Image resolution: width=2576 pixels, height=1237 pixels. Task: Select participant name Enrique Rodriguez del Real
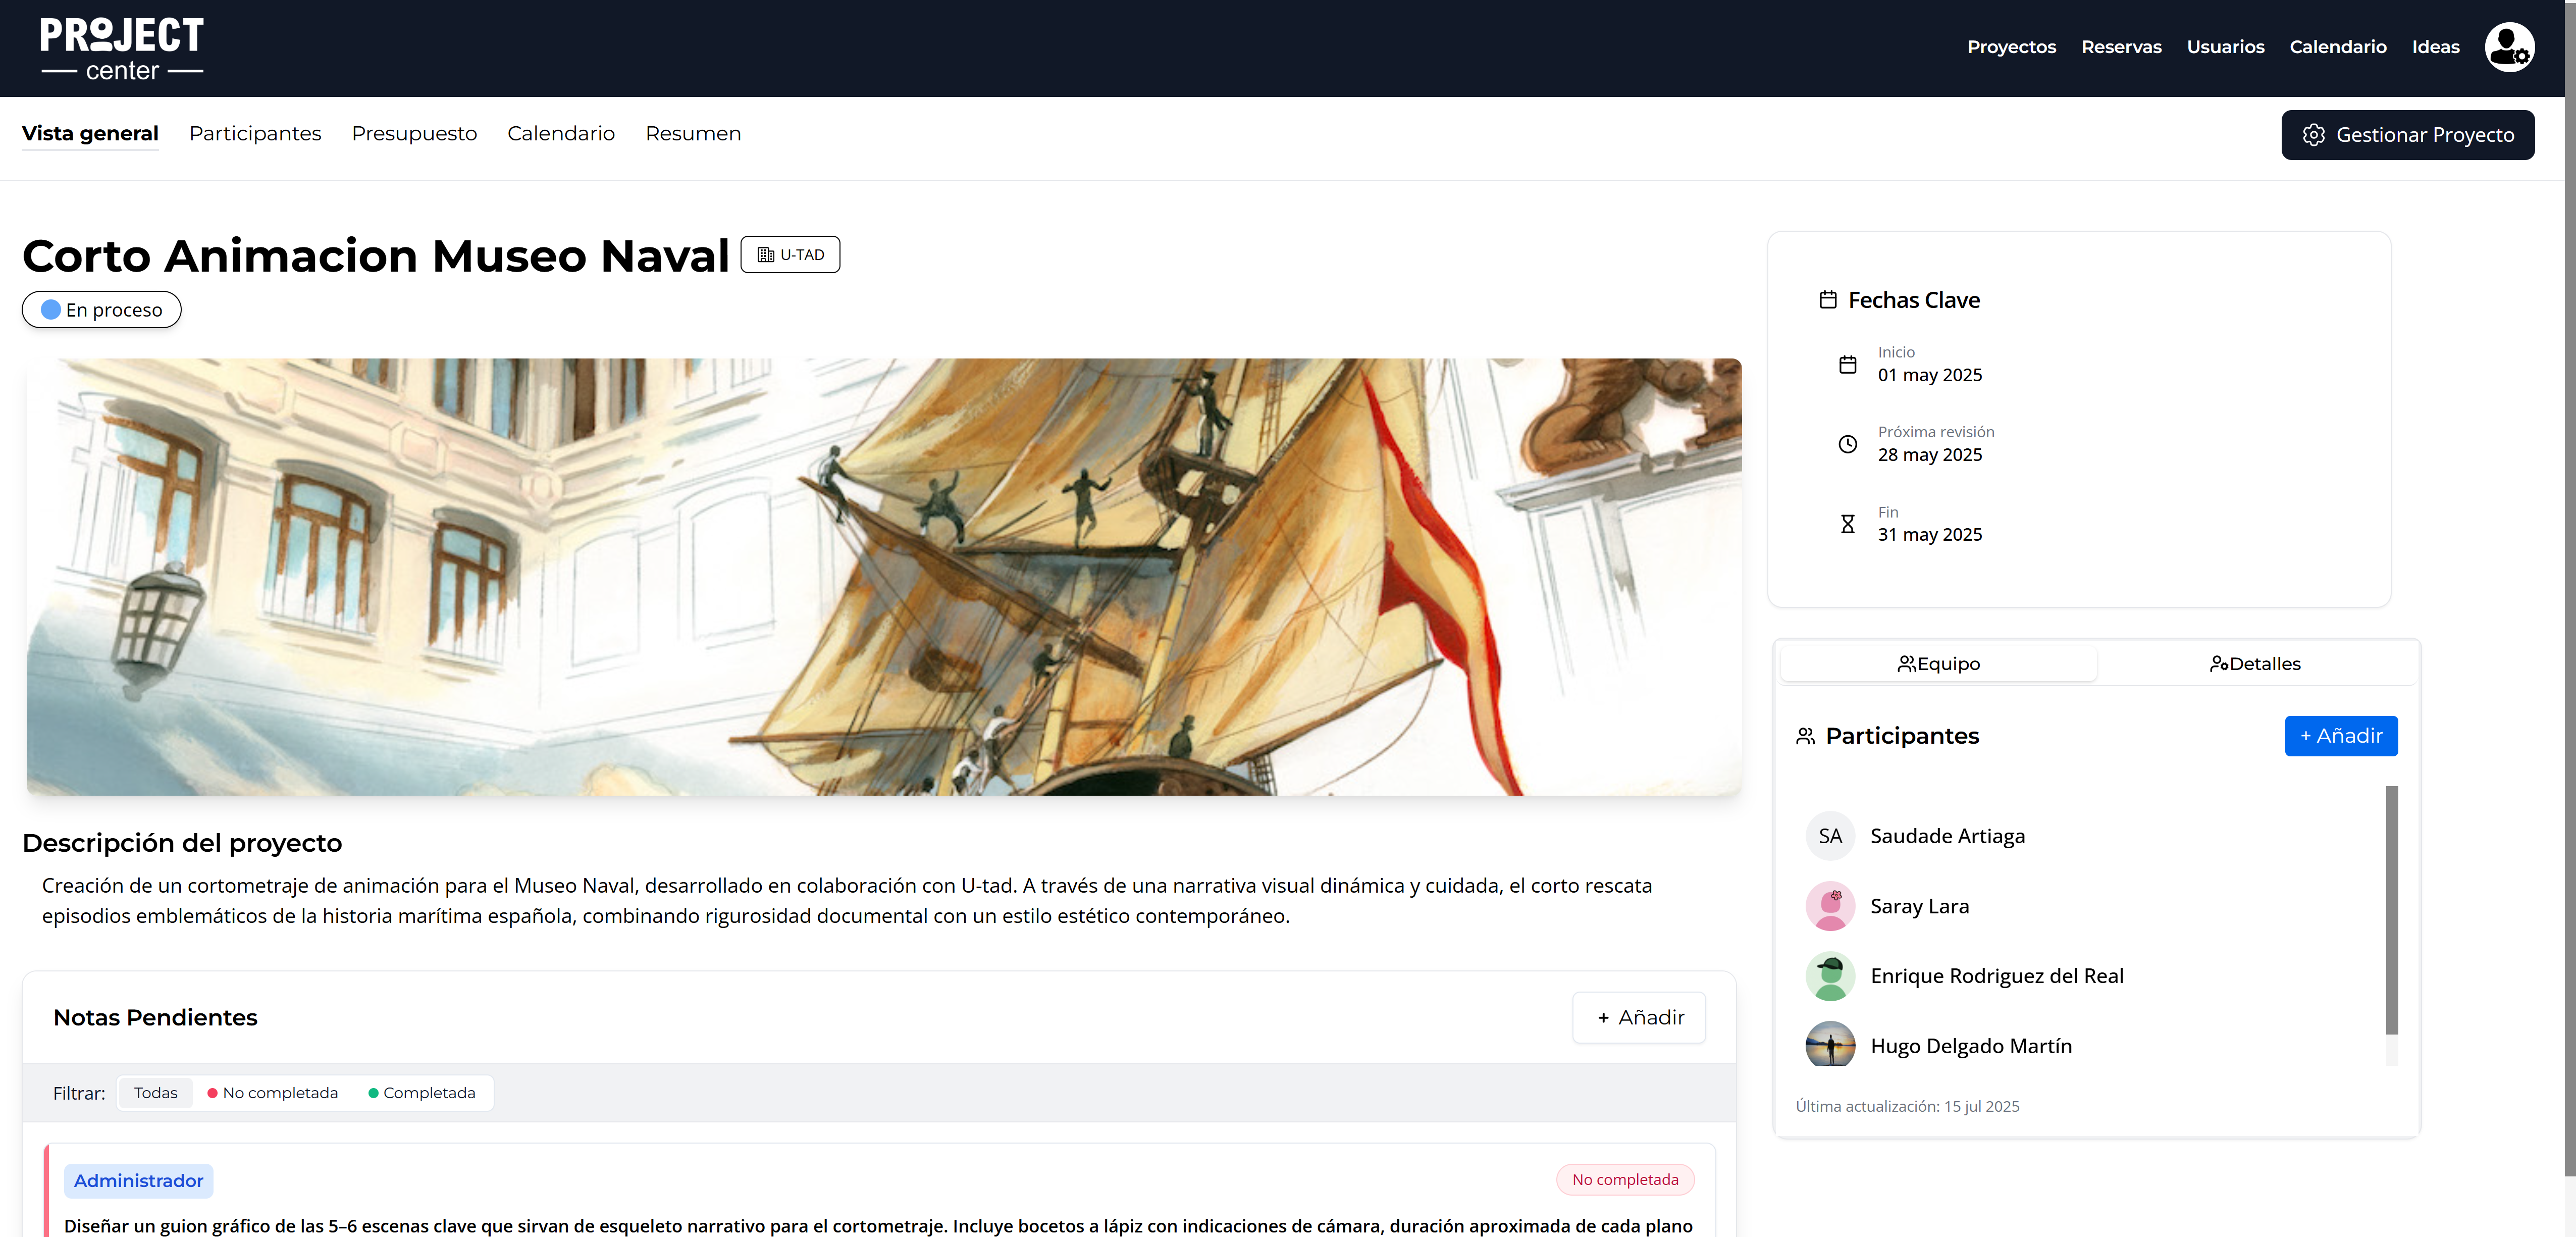[x=1996, y=976]
